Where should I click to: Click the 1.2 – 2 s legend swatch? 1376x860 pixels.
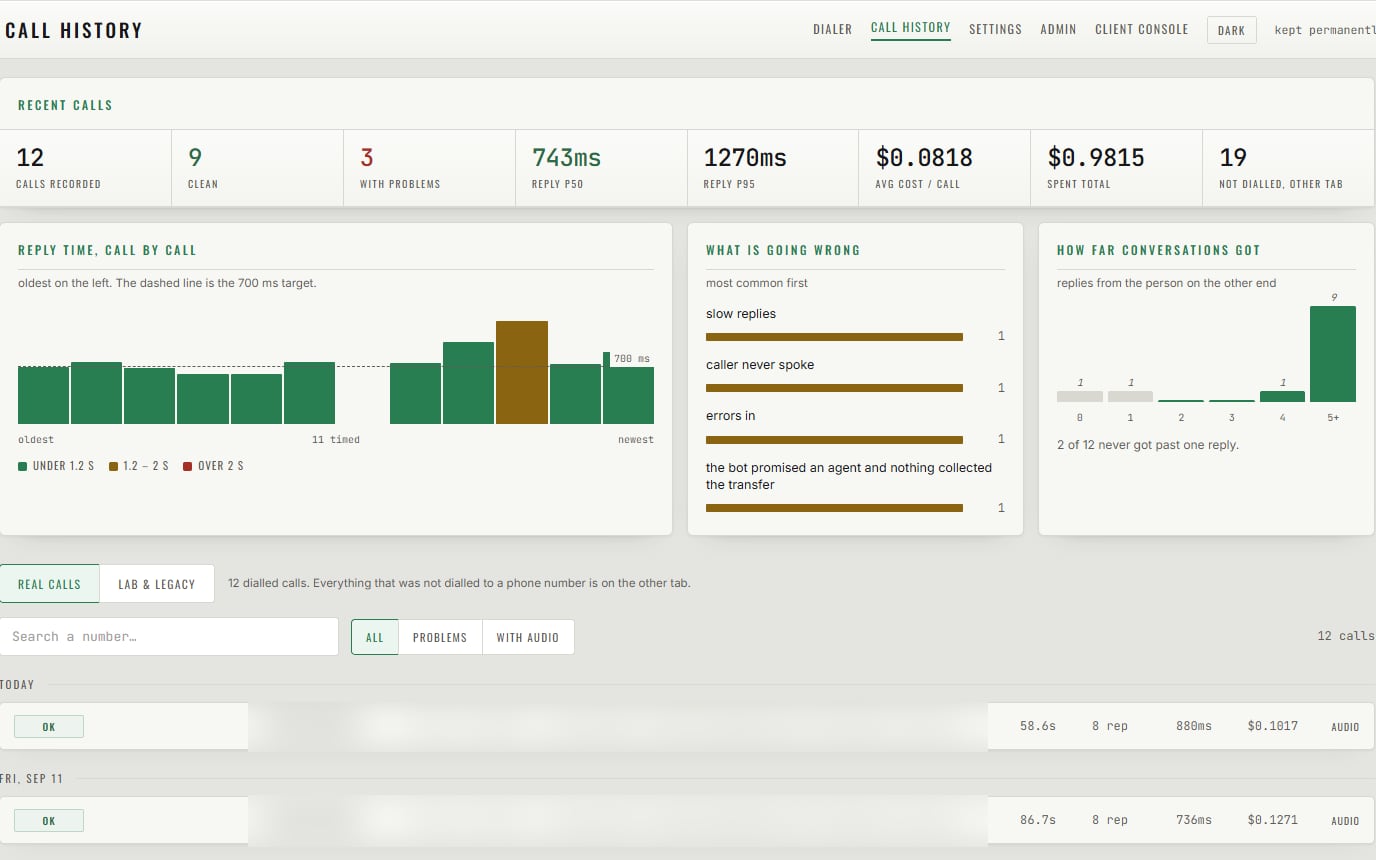pyautogui.click(x=114, y=466)
